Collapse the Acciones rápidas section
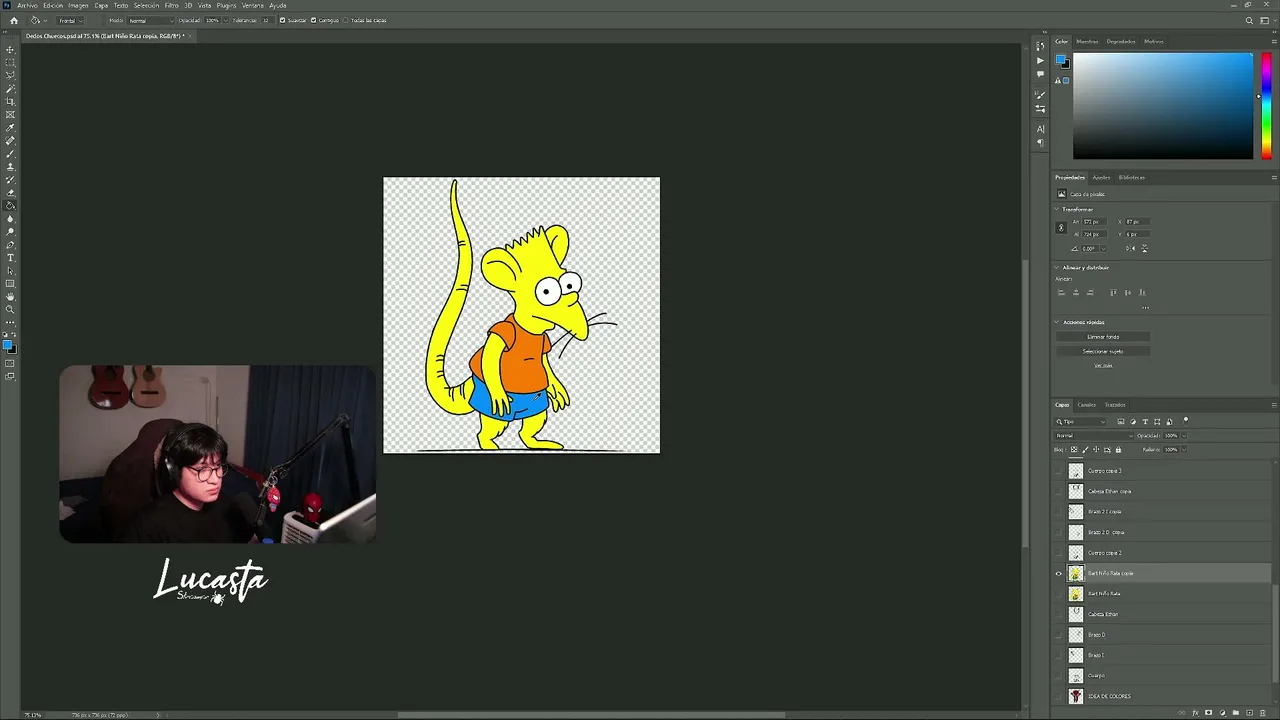Screen dimensions: 1280x720 1058,322
